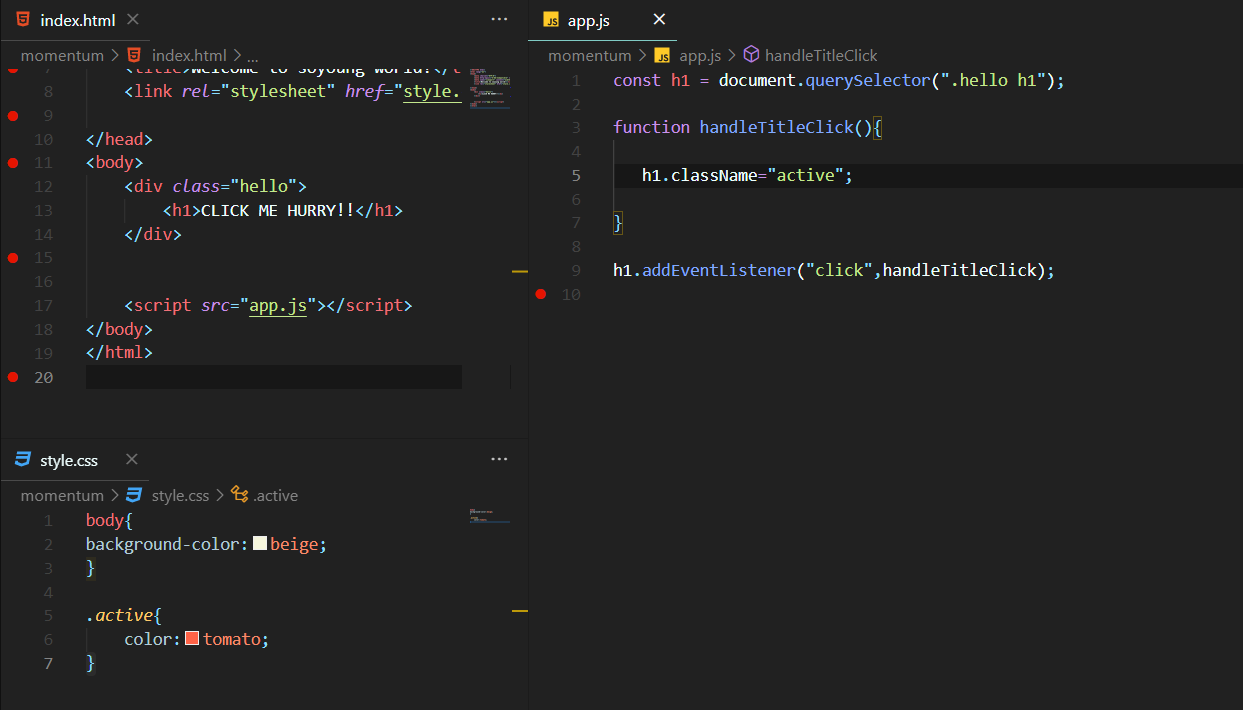Click momentum breadcrumb in index.html editor
The width and height of the screenshot is (1243, 710).
coord(62,55)
